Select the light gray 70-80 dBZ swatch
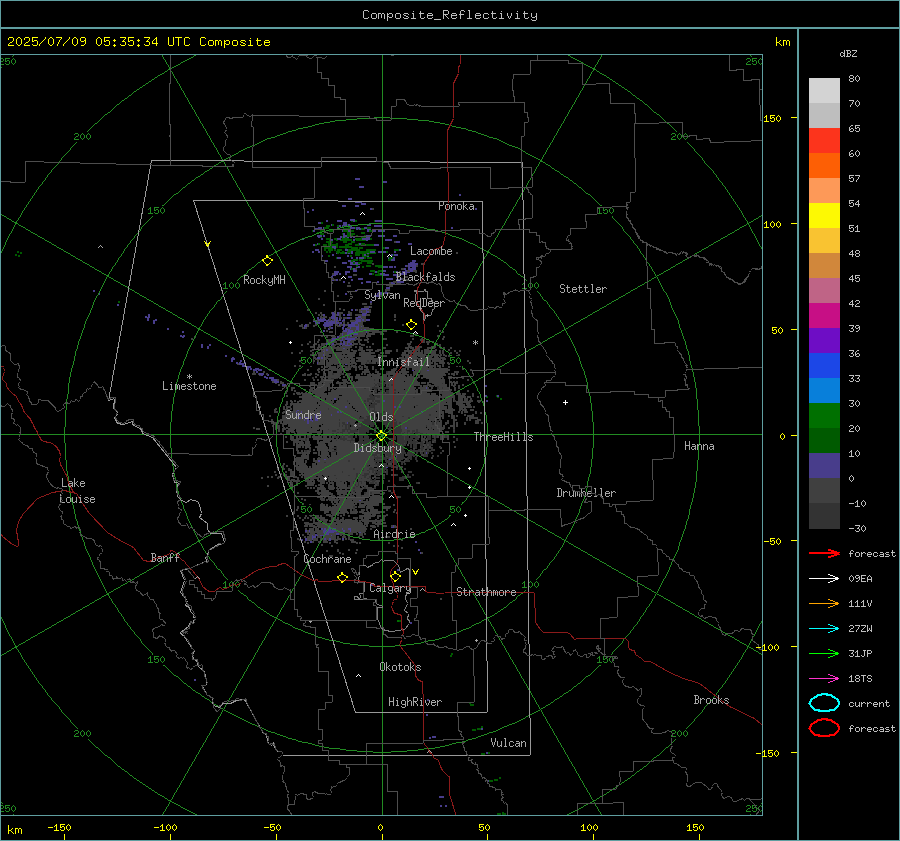This screenshot has width=900, height=841. point(824,91)
